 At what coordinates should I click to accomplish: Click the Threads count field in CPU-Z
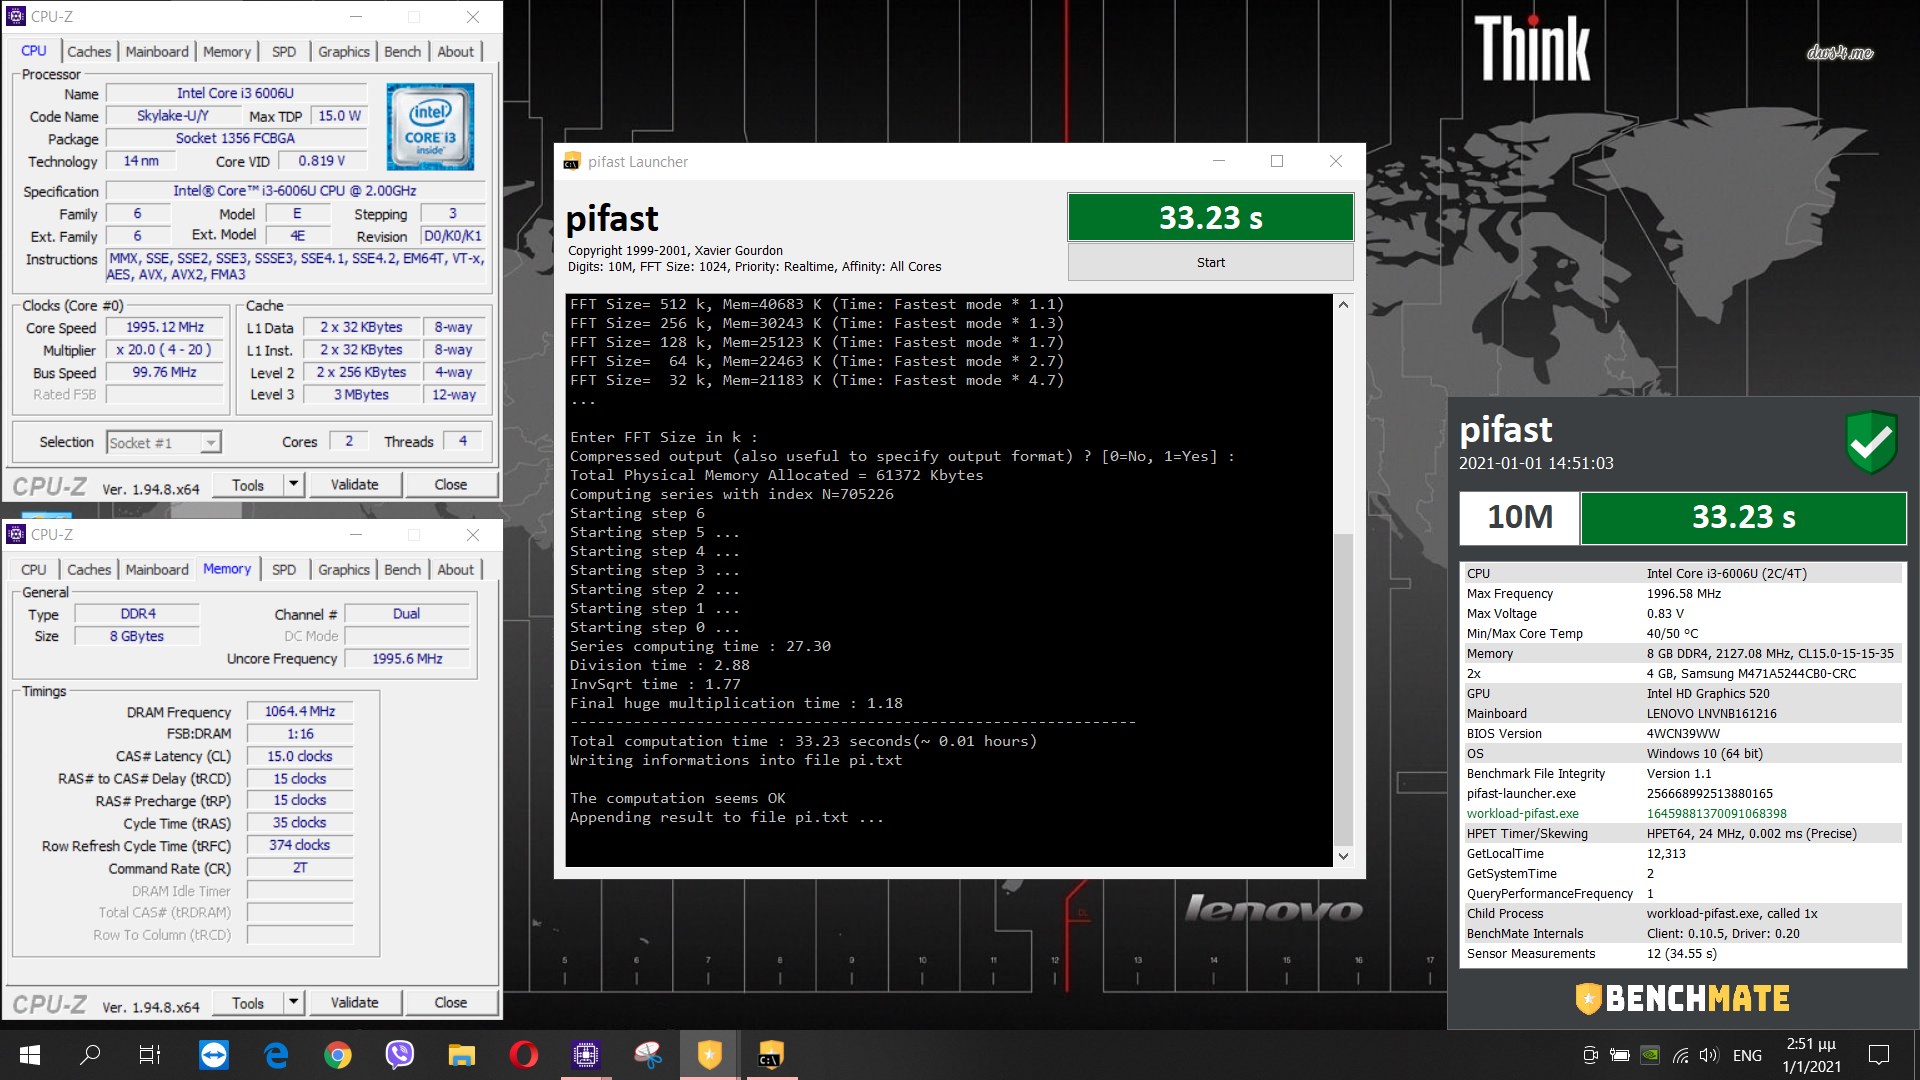tap(462, 441)
